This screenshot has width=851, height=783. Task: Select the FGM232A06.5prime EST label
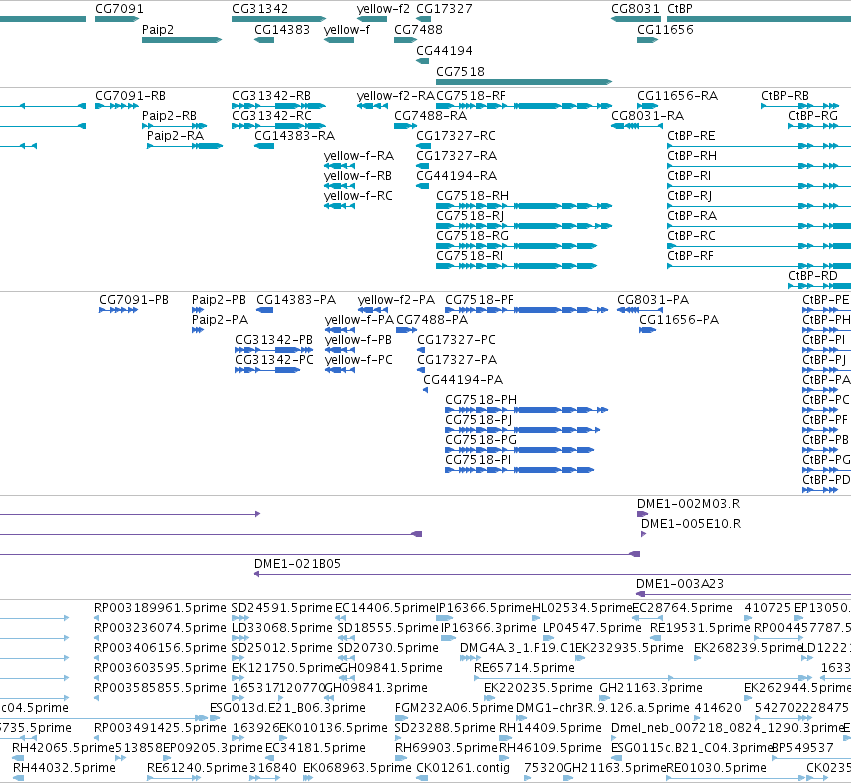(454, 708)
